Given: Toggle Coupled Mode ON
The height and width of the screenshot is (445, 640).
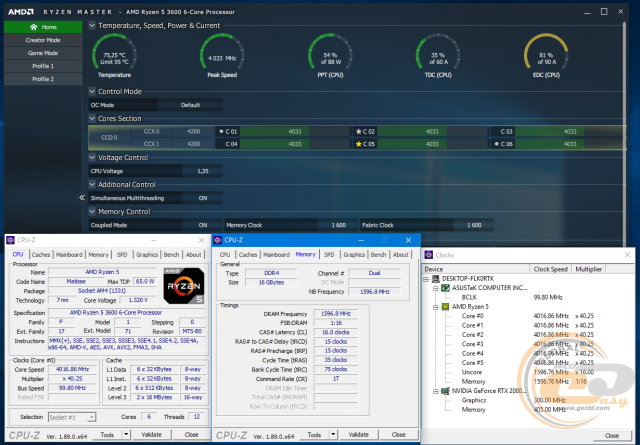Looking at the screenshot, I should 203,225.
